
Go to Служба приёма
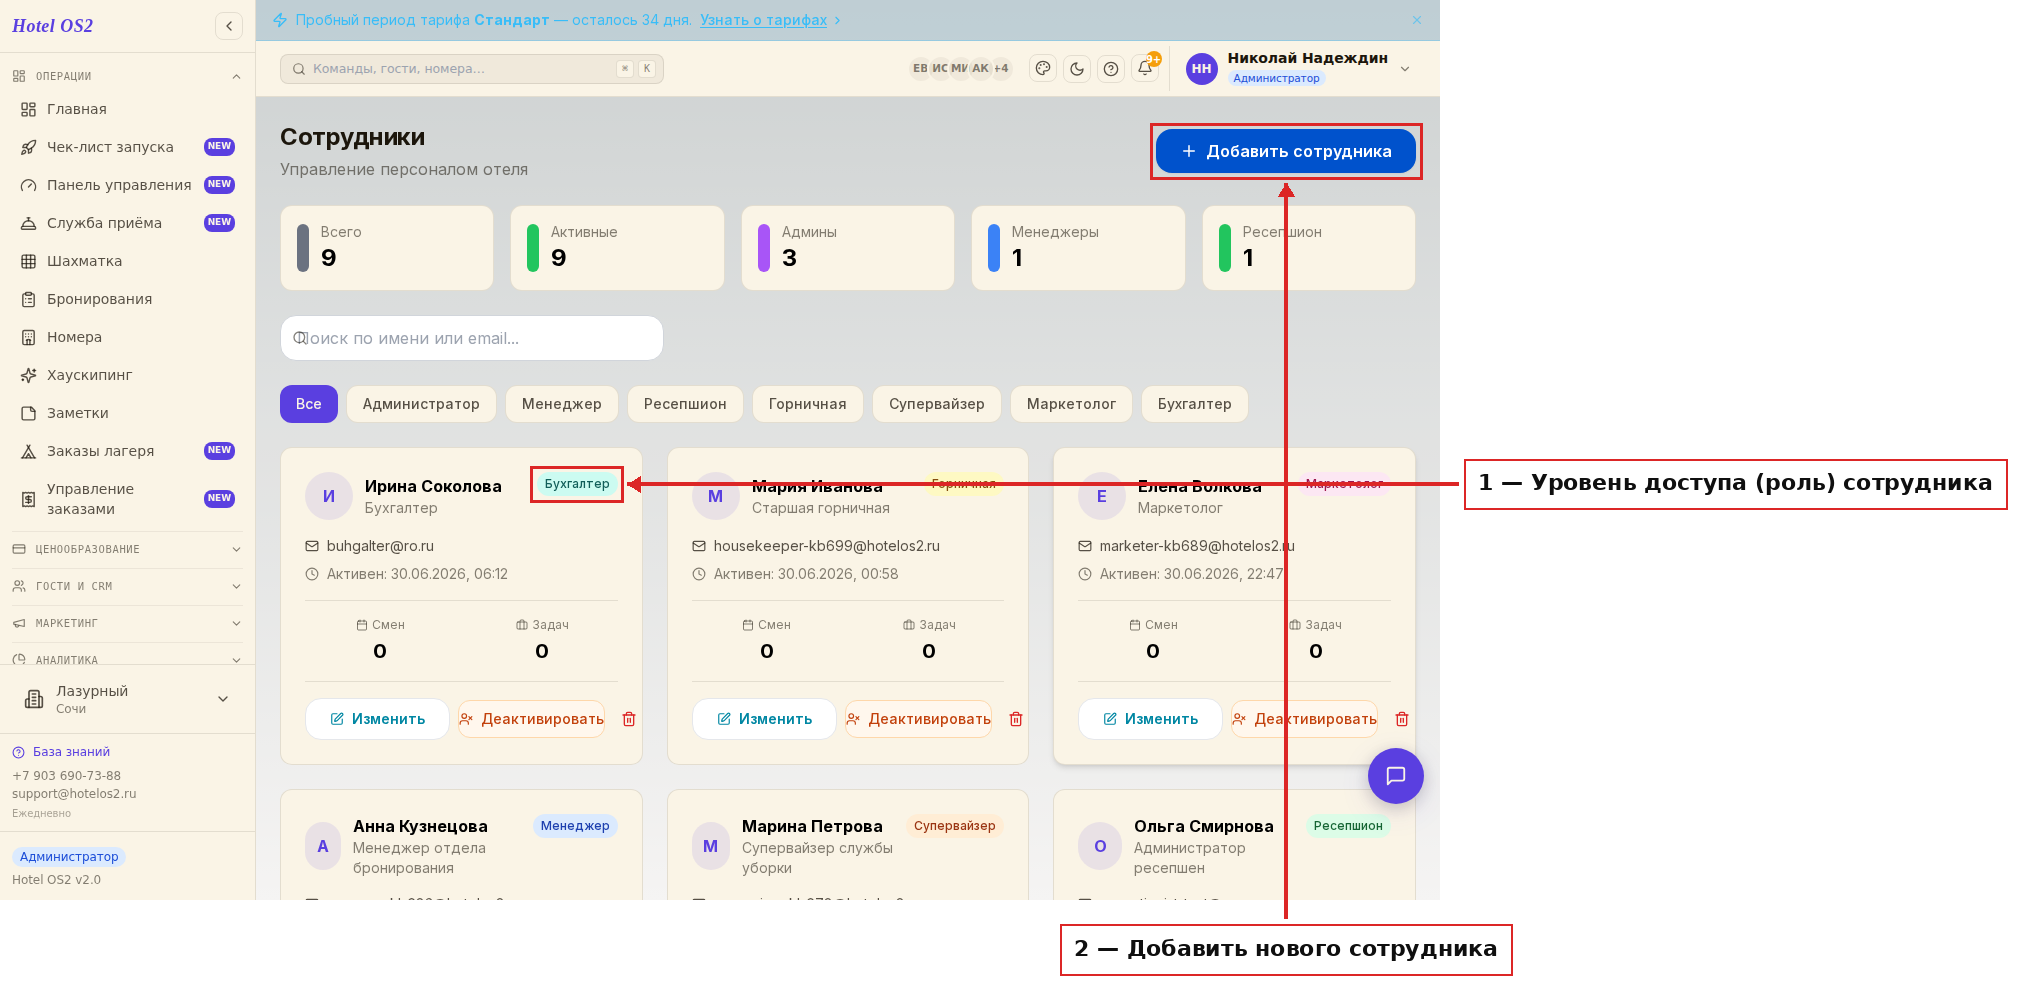pyautogui.click(x=128, y=223)
